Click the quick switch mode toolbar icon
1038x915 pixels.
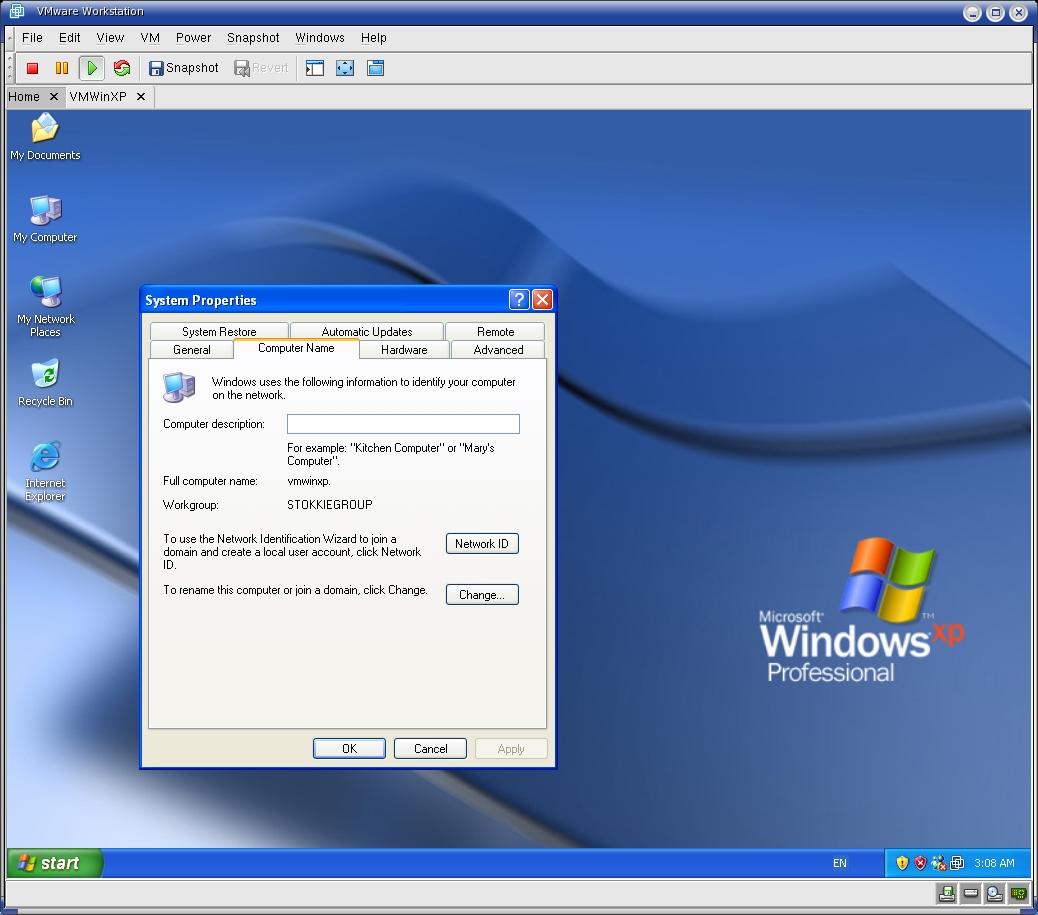click(375, 68)
